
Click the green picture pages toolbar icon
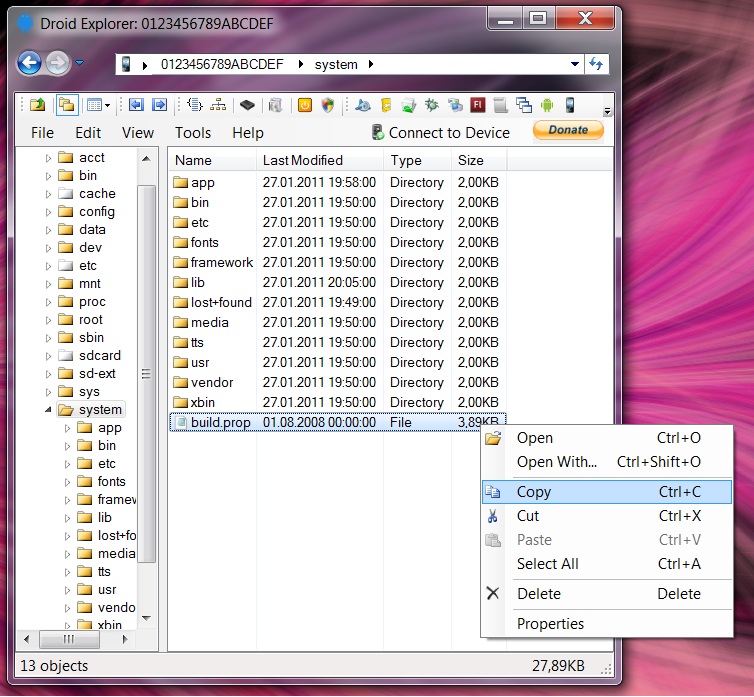click(x=409, y=104)
